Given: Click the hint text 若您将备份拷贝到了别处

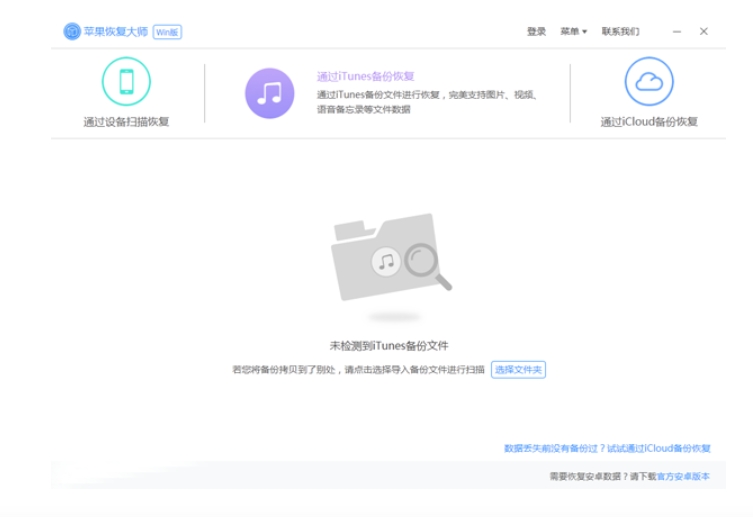Looking at the screenshot, I should 284,370.
